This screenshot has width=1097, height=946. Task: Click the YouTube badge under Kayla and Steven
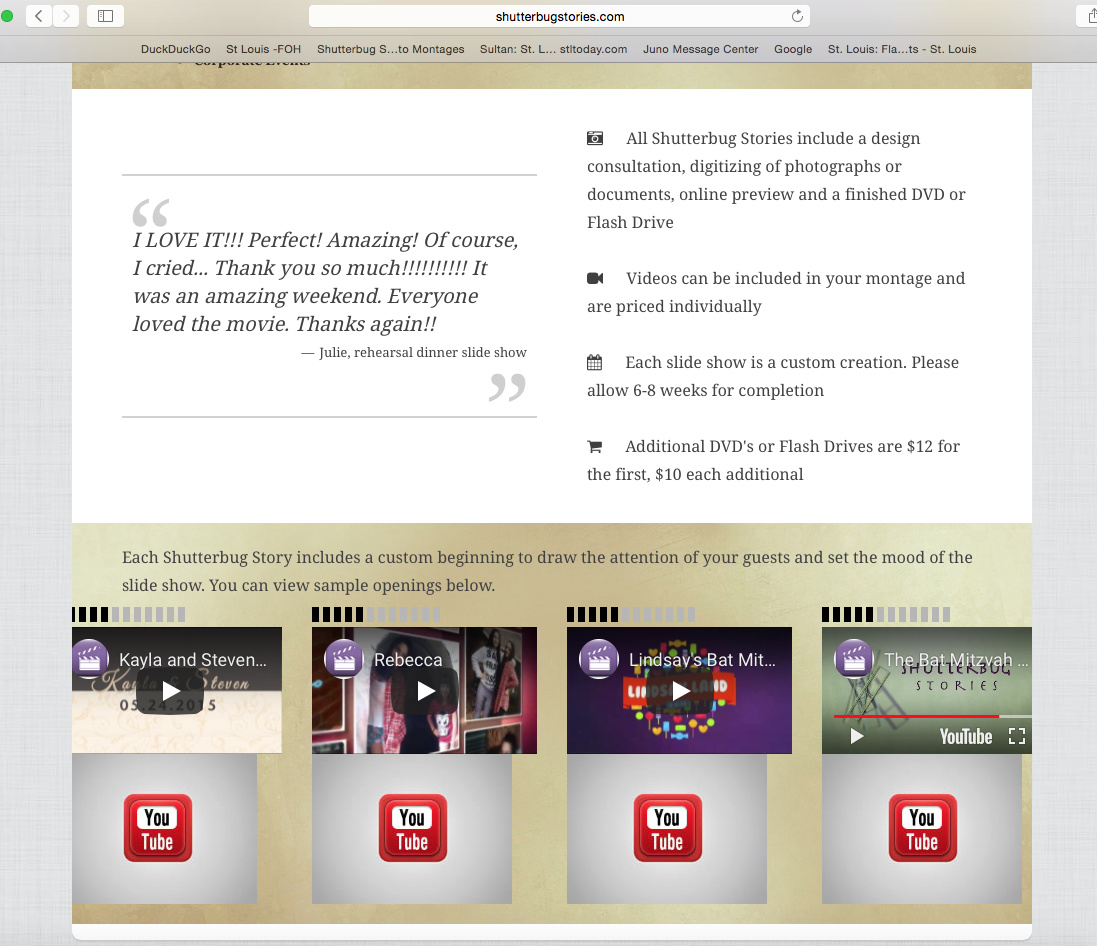point(158,828)
